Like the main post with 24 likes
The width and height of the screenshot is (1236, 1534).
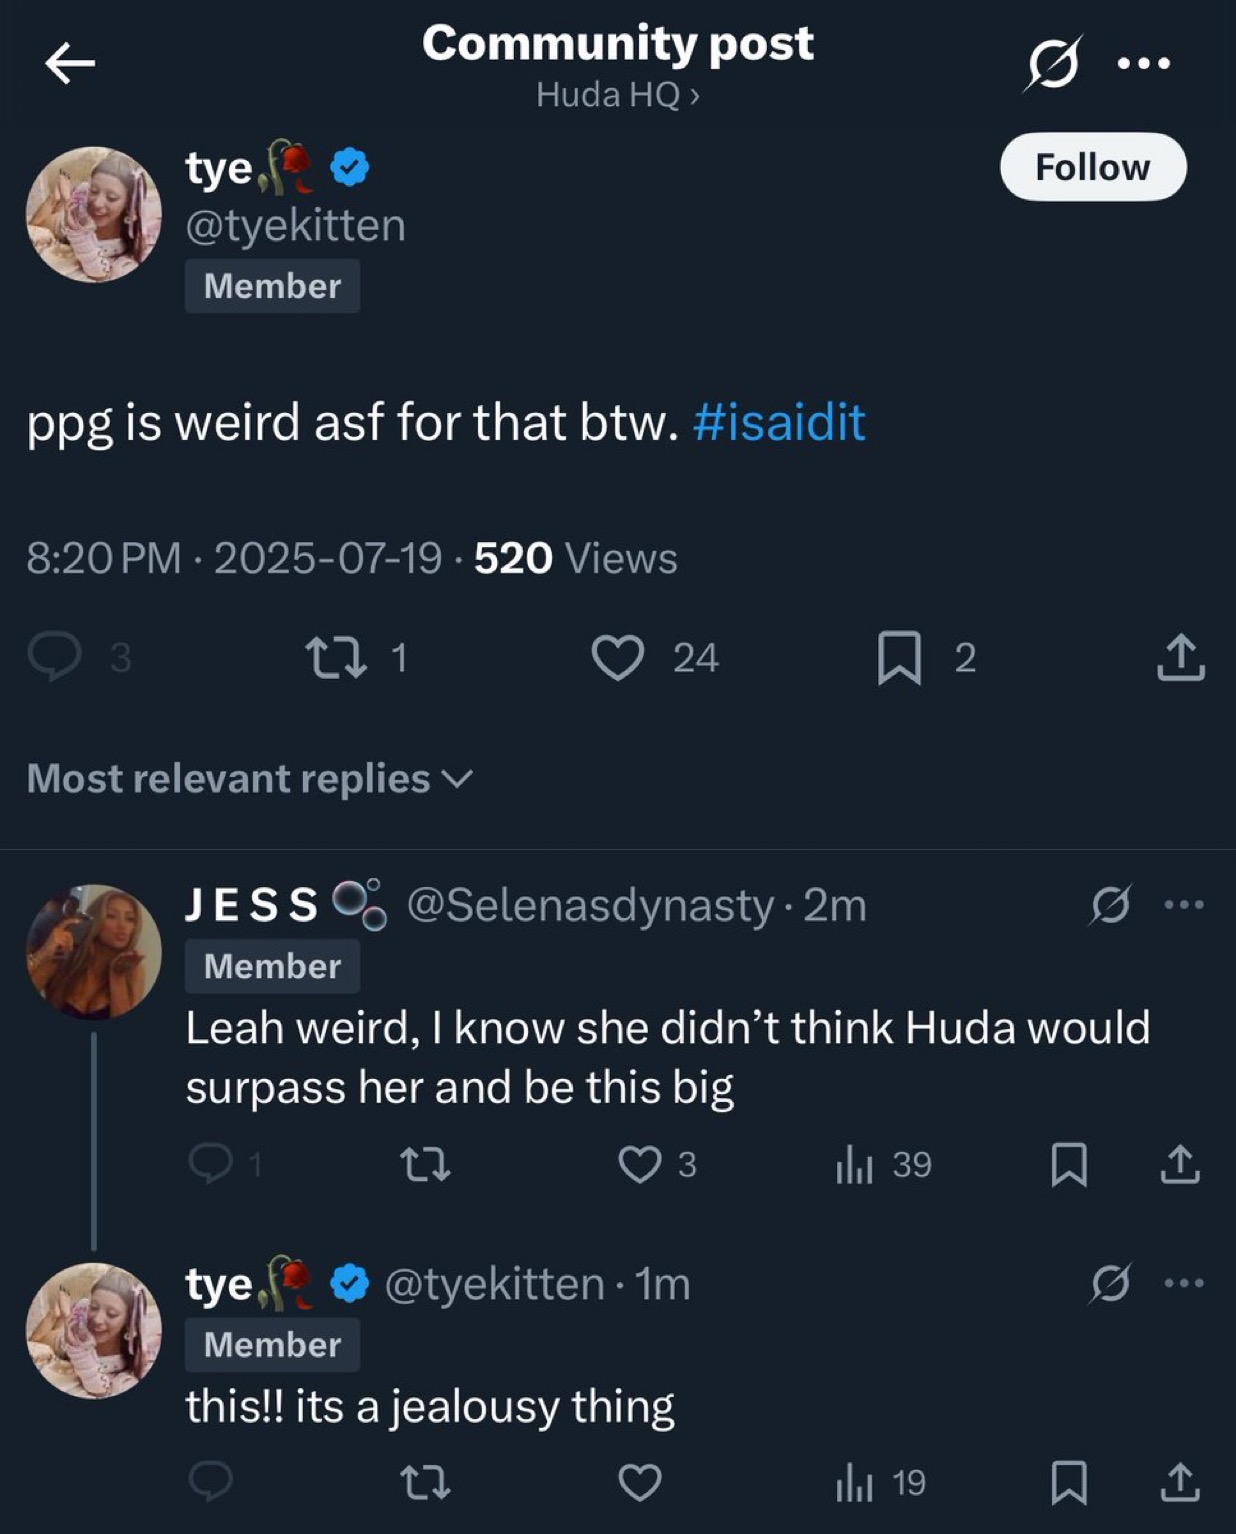point(617,658)
